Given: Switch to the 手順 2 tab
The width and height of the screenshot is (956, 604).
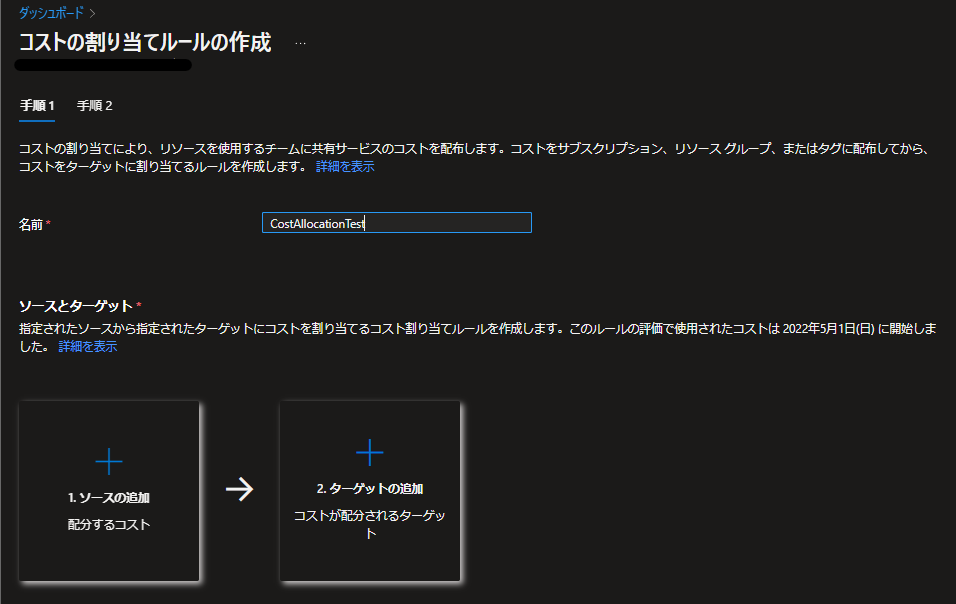Looking at the screenshot, I should pyautogui.click(x=95, y=106).
